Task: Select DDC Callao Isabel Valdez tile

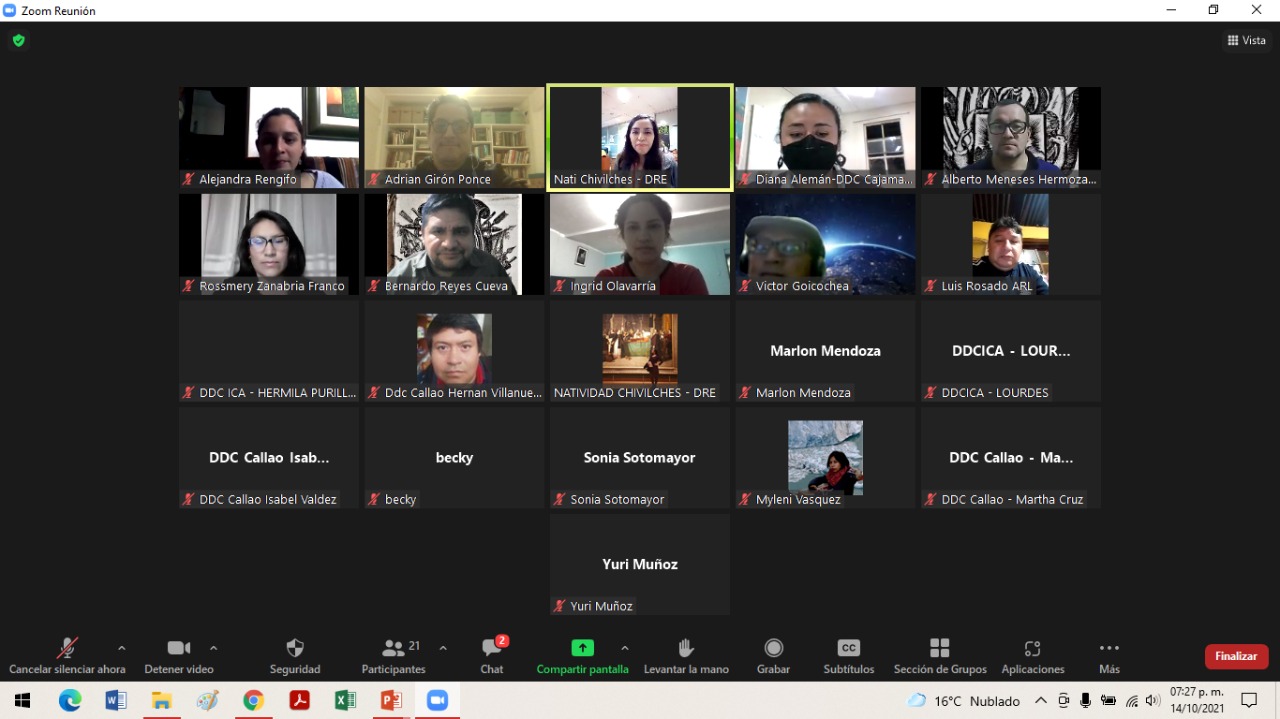Action: [269, 458]
